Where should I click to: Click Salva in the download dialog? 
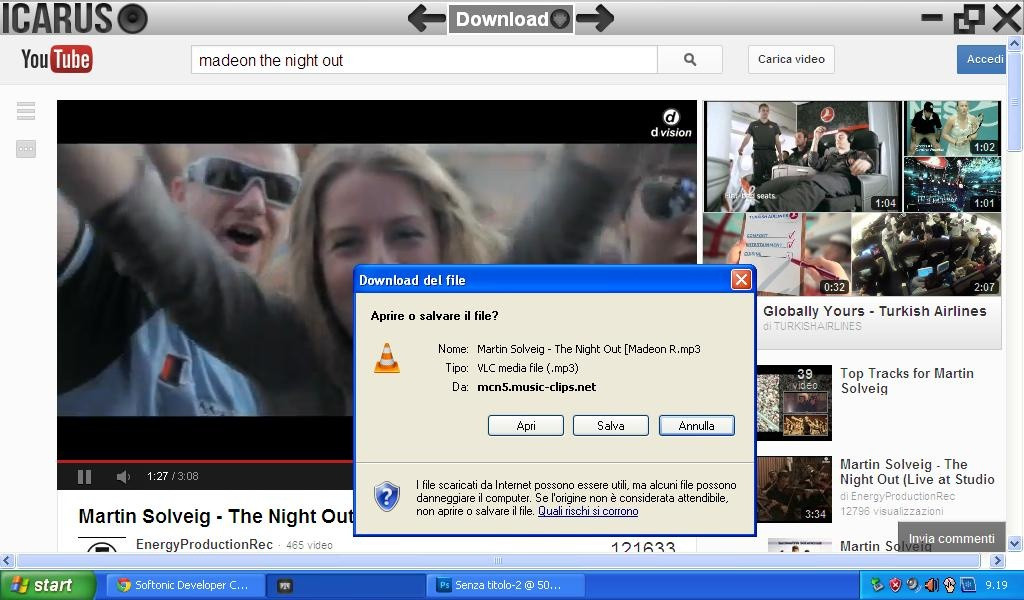point(611,426)
